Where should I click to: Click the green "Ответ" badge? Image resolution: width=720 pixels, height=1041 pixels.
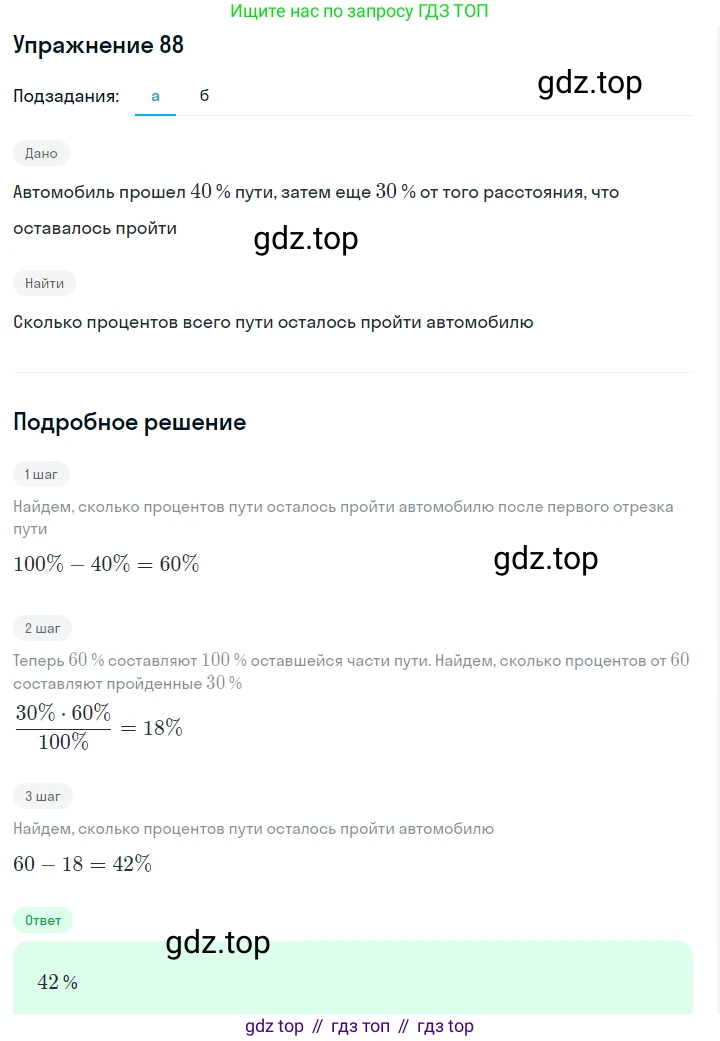pos(43,920)
